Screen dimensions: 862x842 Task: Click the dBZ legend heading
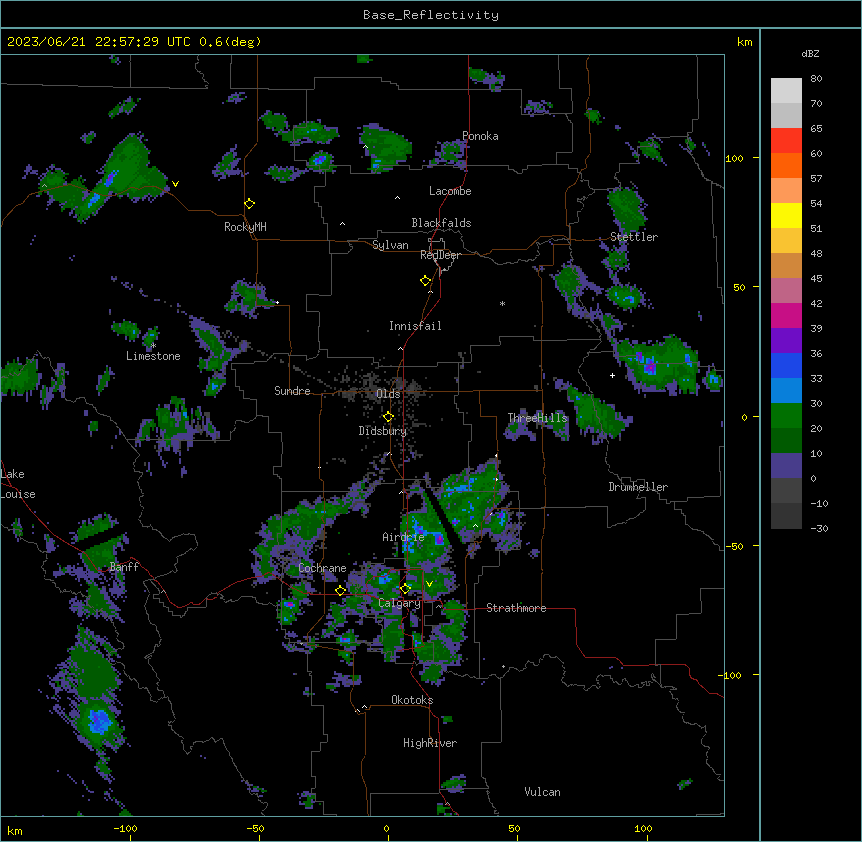click(810, 54)
